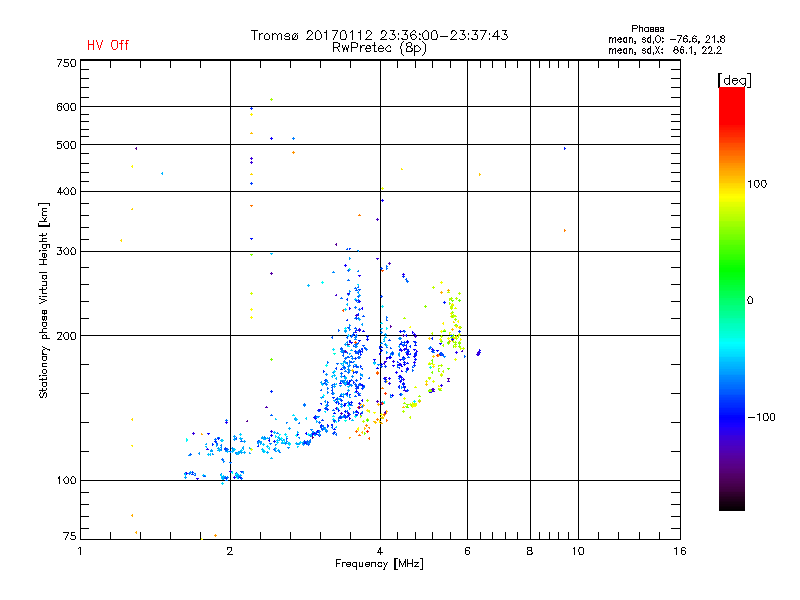Click the x-axis label "16"
This screenshot has height=600, width=800.
[x=680, y=551]
